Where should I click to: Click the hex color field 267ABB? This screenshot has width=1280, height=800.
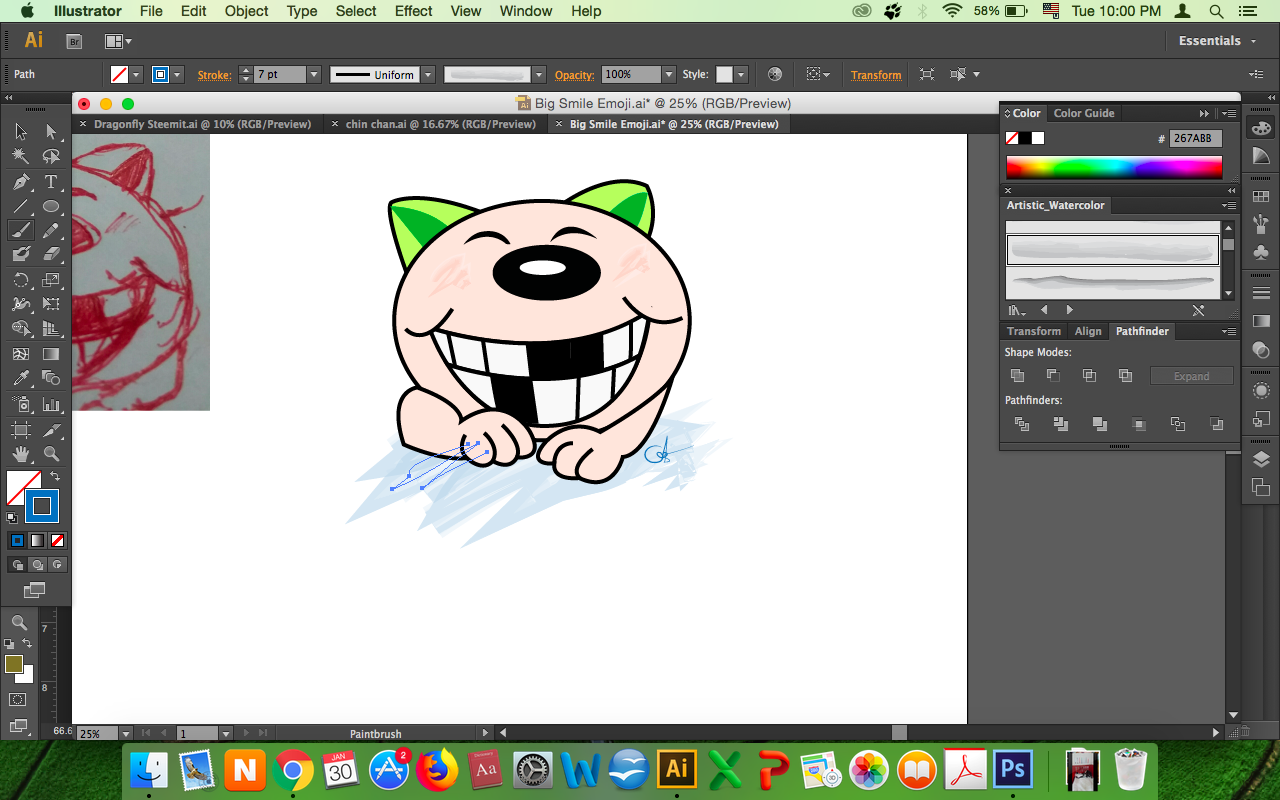point(1195,139)
